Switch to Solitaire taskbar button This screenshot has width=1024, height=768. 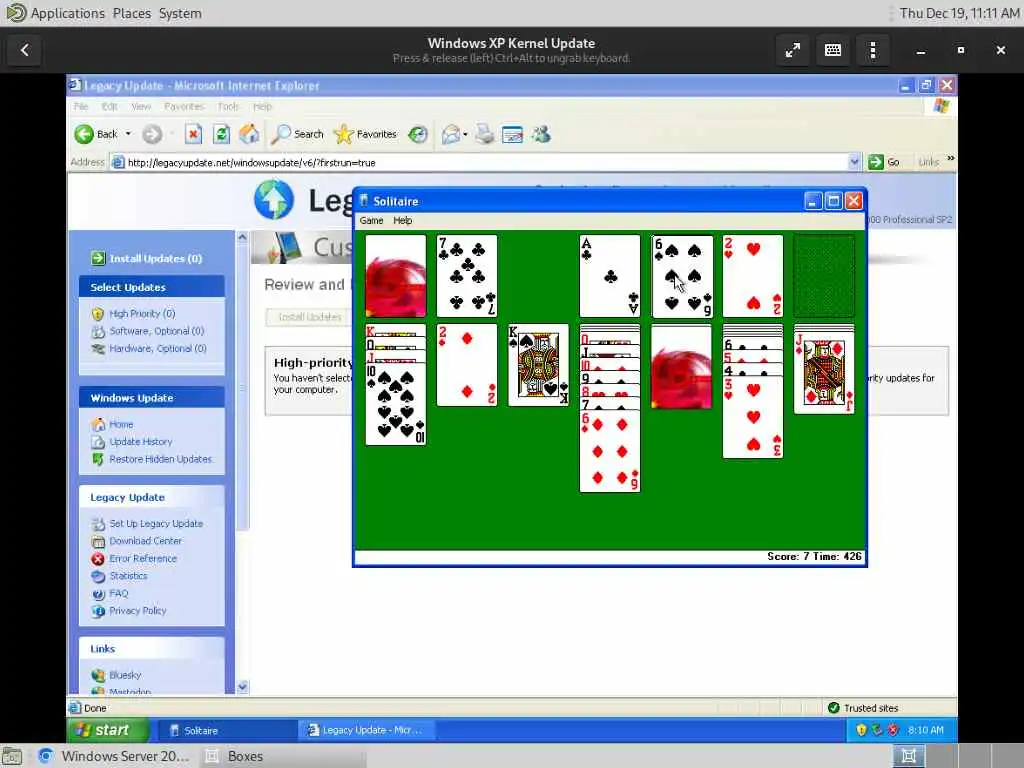coord(227,730)
